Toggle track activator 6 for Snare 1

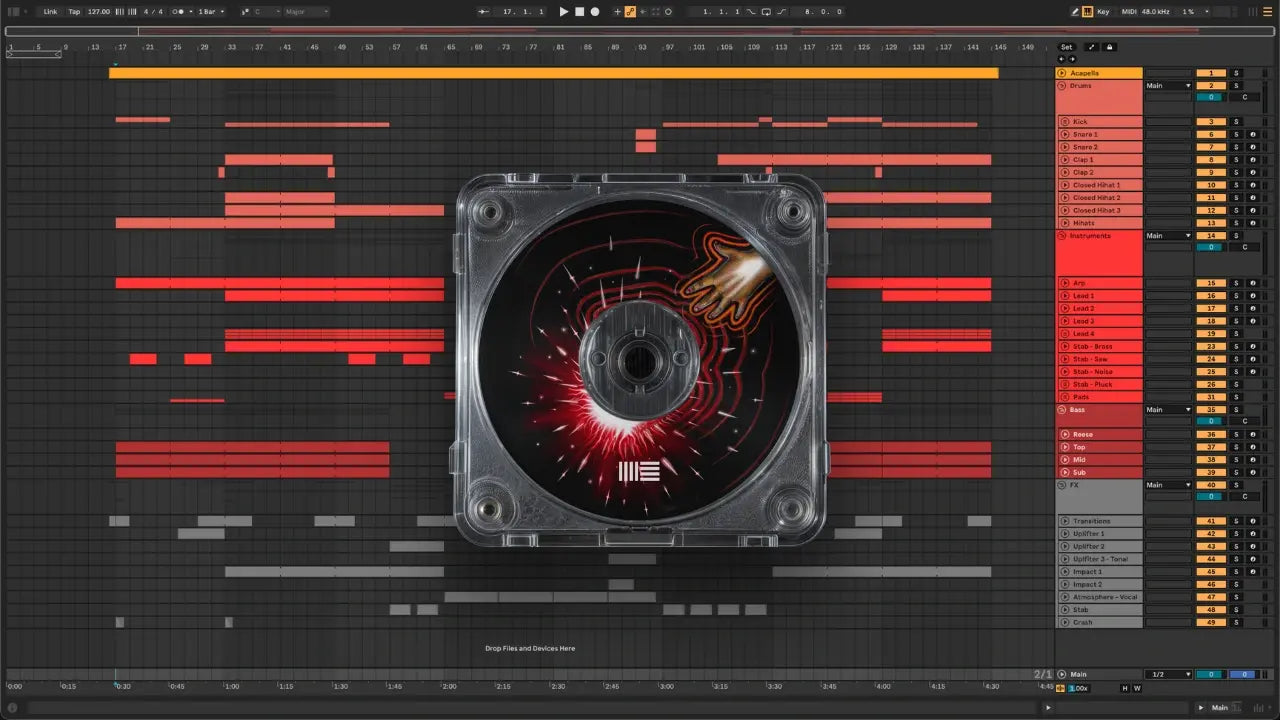(1210, 134)
